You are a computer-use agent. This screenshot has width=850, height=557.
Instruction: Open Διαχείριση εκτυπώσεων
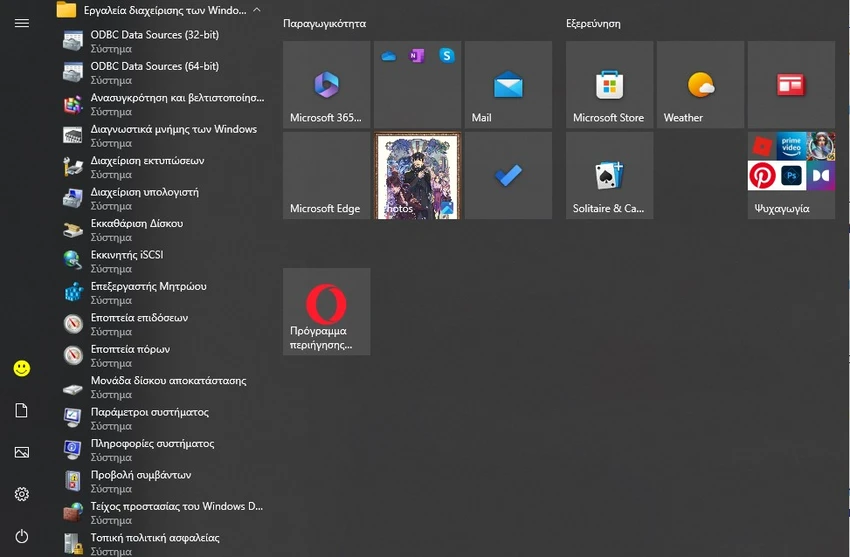163,167
